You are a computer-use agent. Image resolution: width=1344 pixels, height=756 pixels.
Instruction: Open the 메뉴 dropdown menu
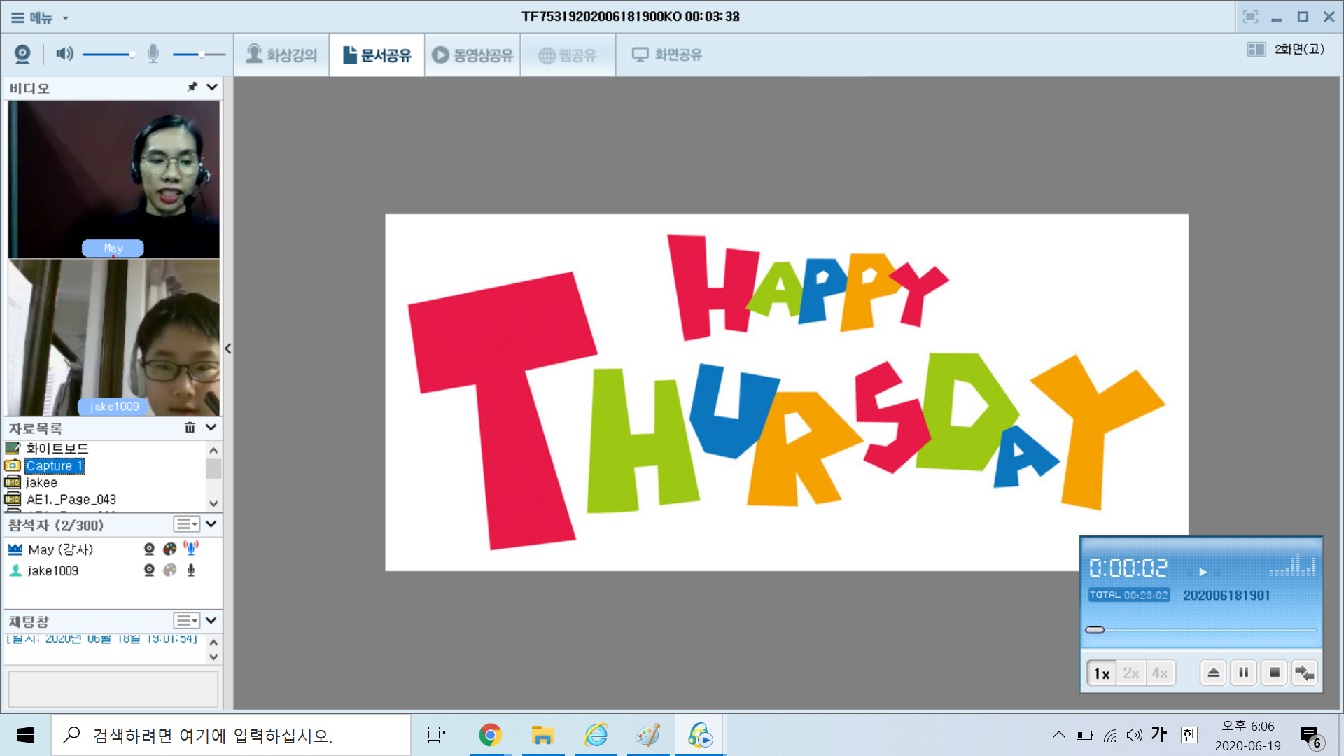pyautogui.click(x=40, y=17)
